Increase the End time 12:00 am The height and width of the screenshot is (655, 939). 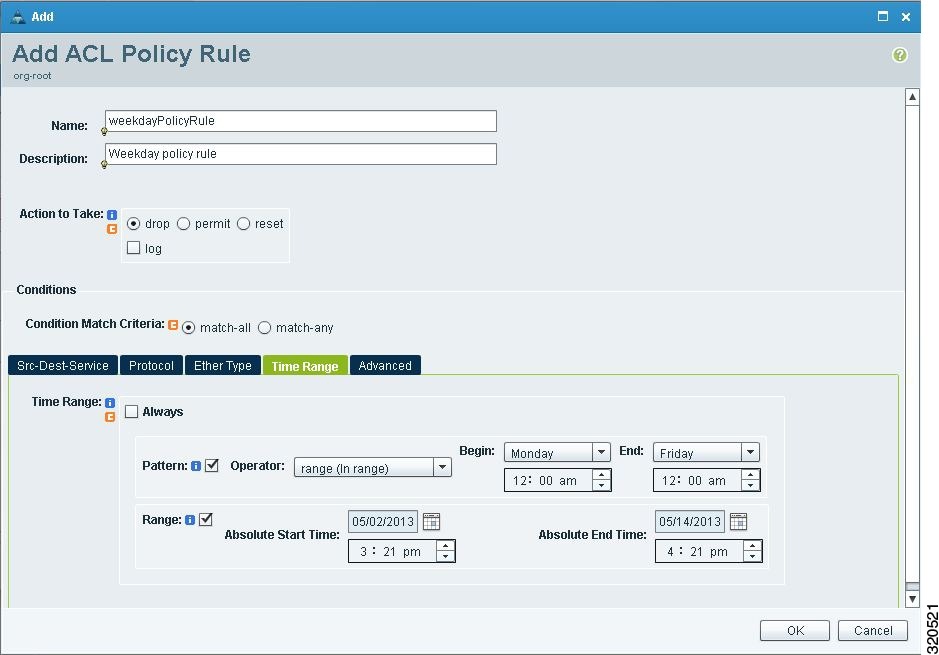point(750,475)
